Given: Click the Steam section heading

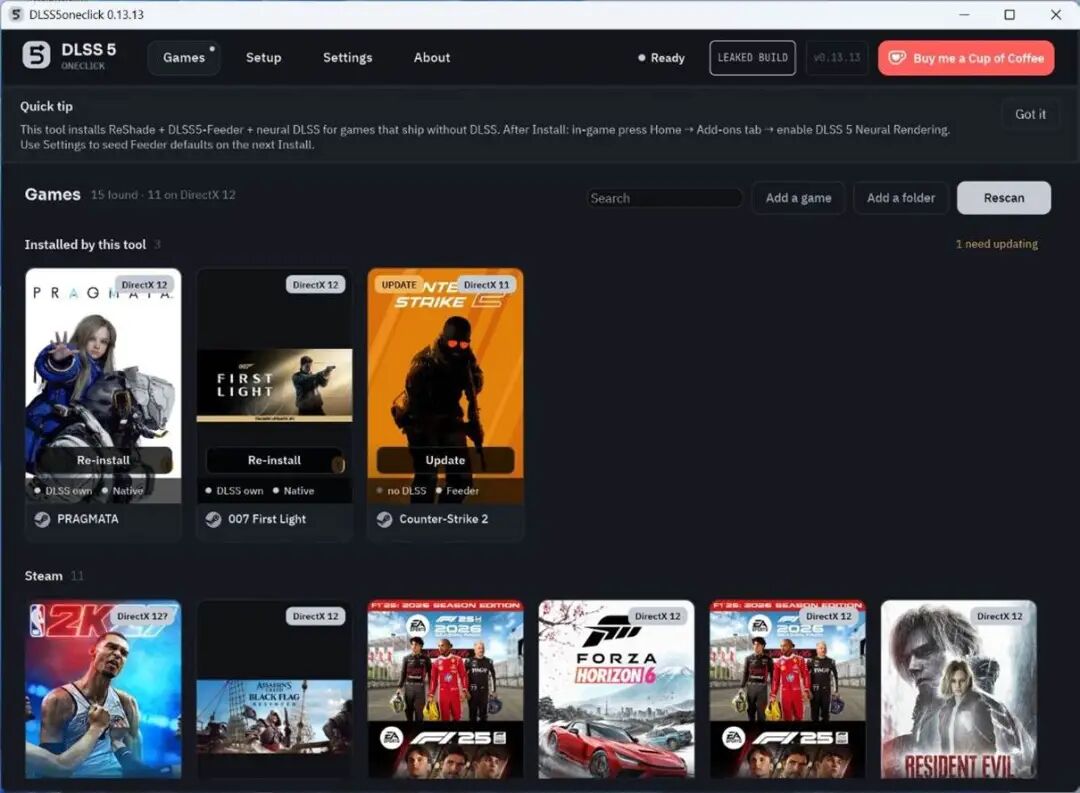Looking at the screenshot, I should click(x=43, y=576).
